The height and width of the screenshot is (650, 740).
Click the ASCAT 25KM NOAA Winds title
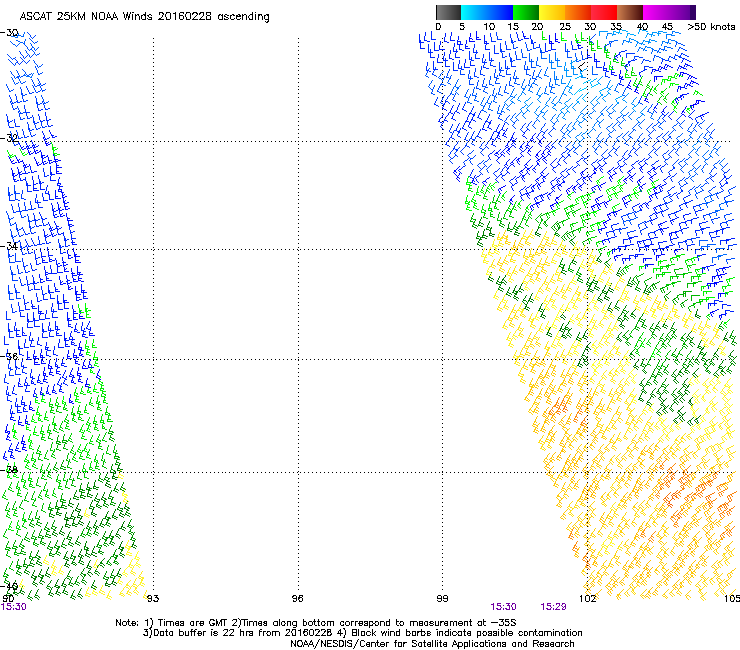pyautogui.click(x=144, y=17)
